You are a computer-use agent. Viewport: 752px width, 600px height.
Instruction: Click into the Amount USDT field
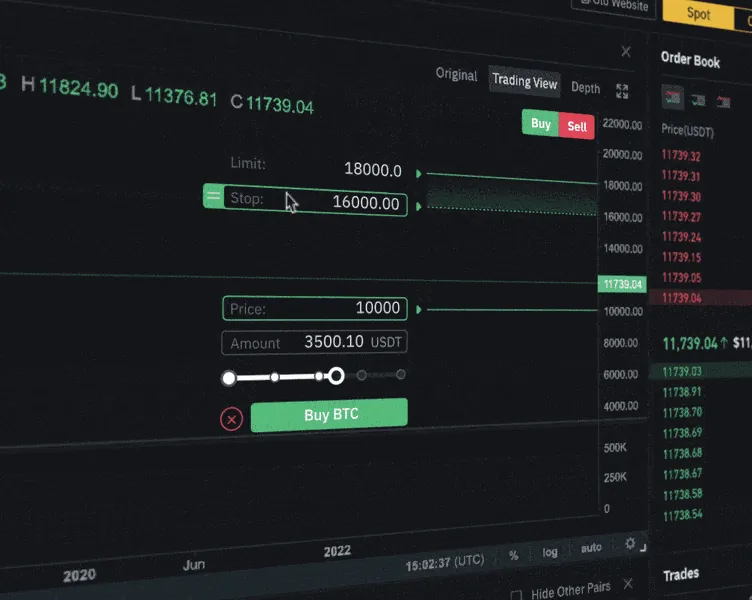(x=315, y=342)
